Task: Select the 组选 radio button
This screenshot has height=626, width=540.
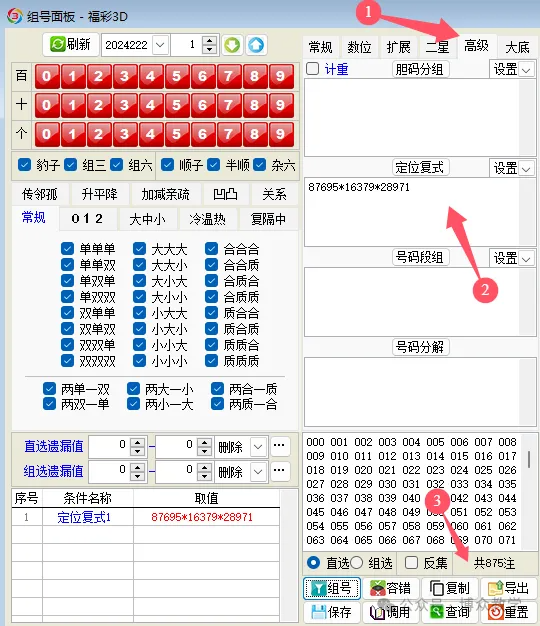Action: [x=356, y=563]
